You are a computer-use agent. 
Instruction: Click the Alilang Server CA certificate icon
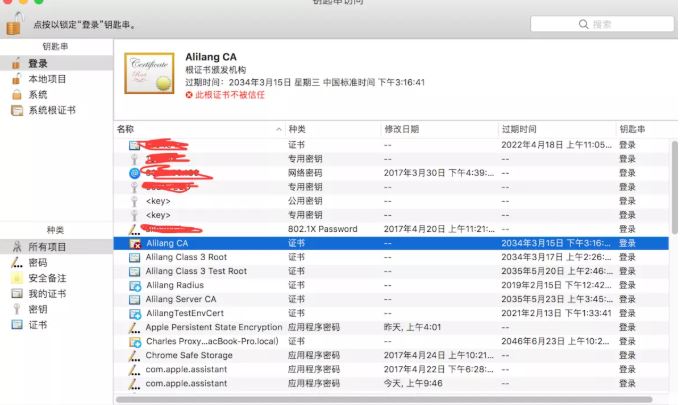point(134,299)
